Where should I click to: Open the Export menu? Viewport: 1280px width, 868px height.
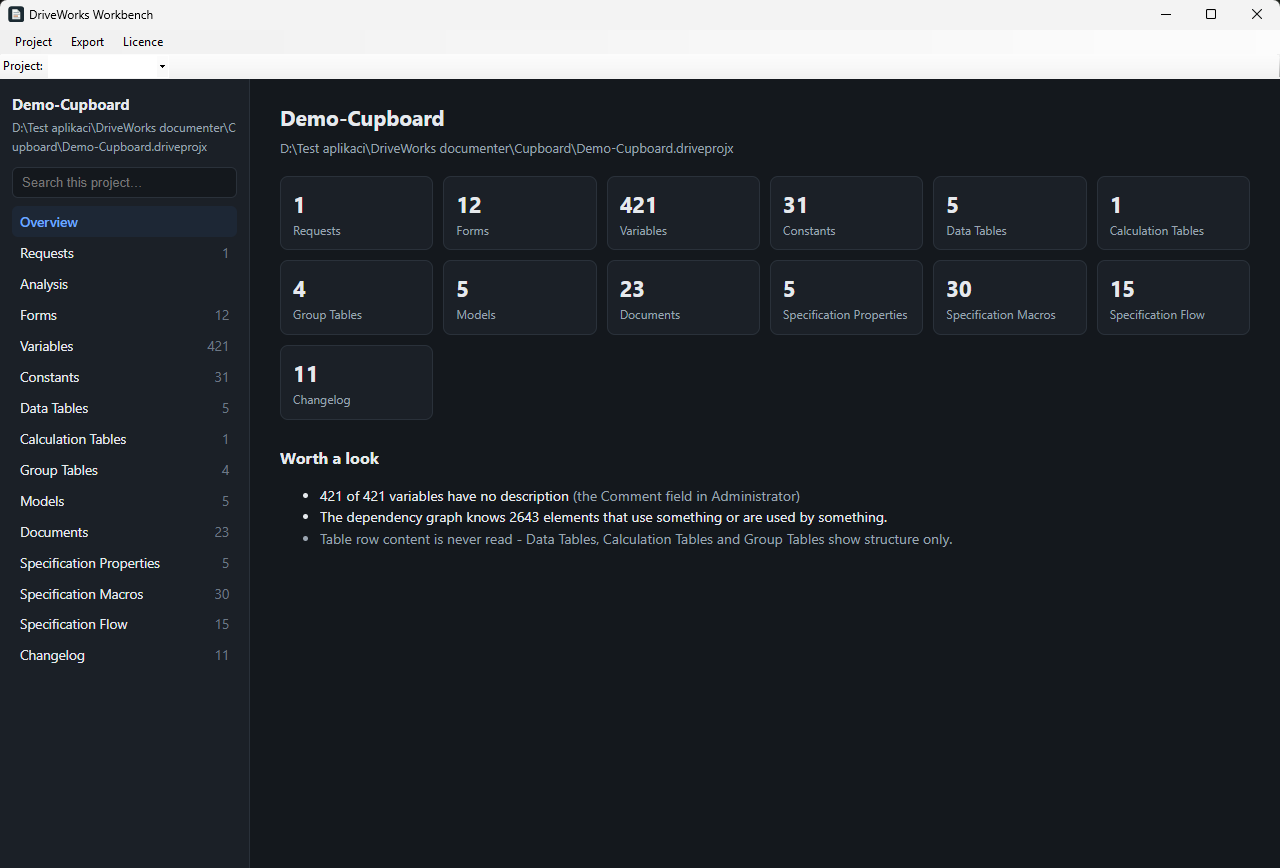pos(87,42)
